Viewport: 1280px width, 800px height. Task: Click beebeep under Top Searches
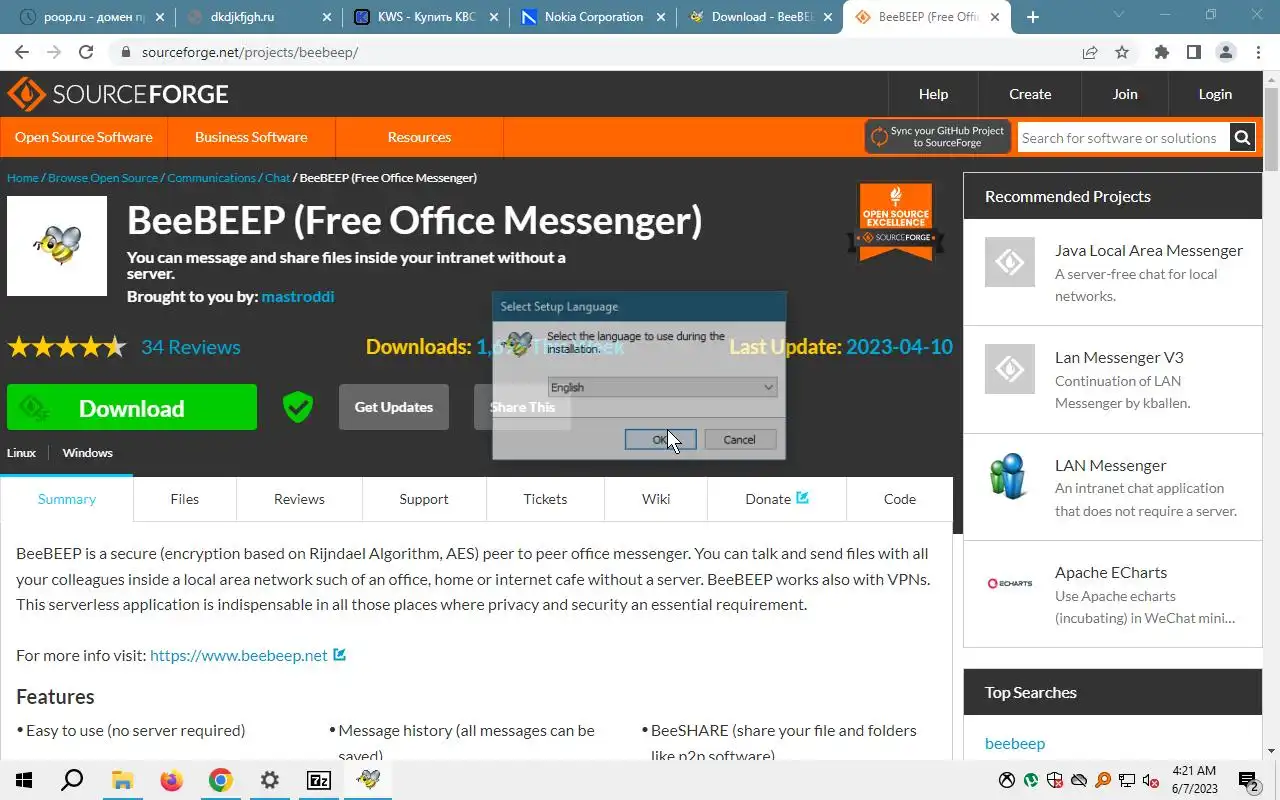[1015, 743]
